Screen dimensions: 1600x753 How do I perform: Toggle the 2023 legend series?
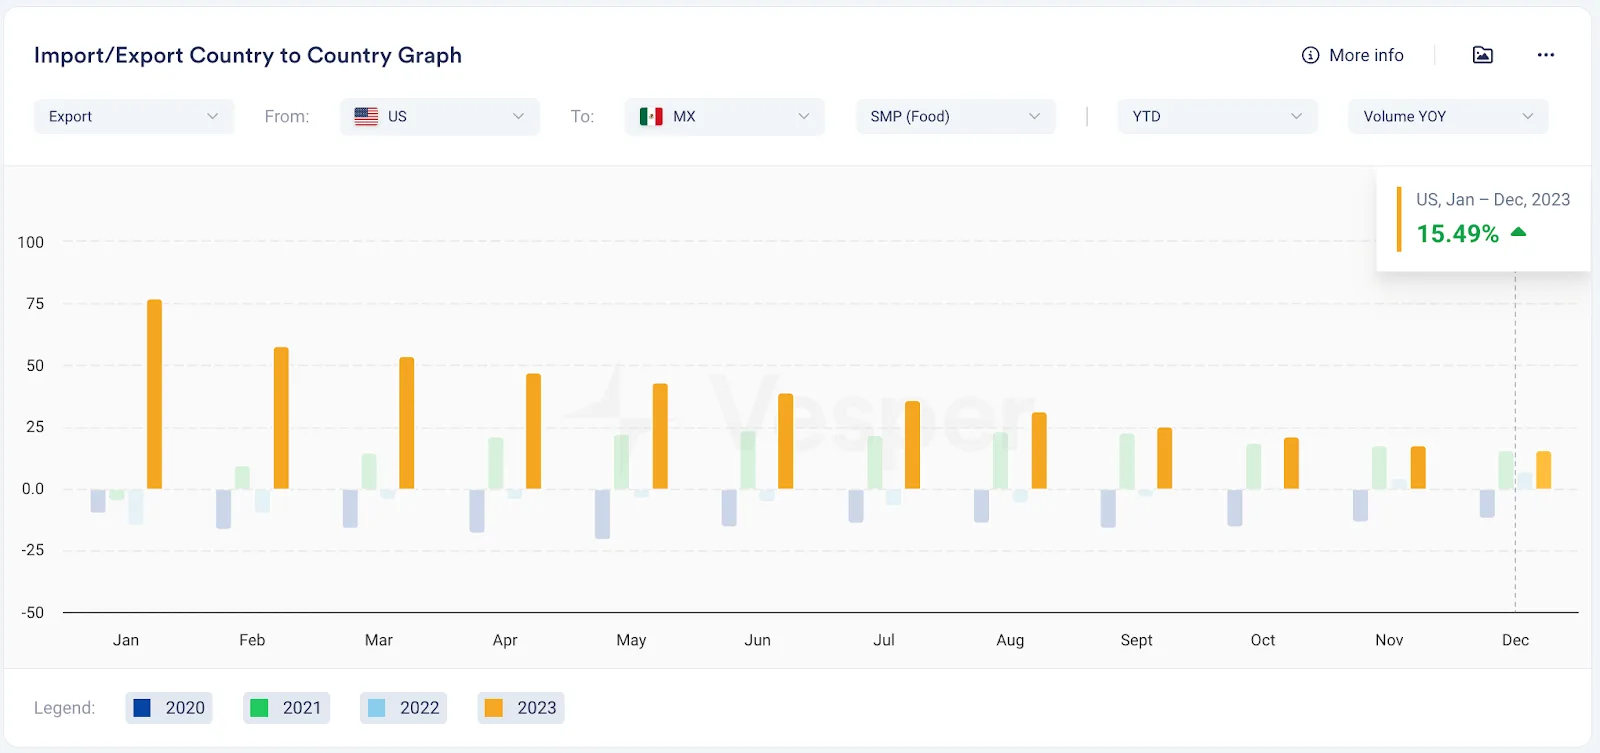pos(521,708)
